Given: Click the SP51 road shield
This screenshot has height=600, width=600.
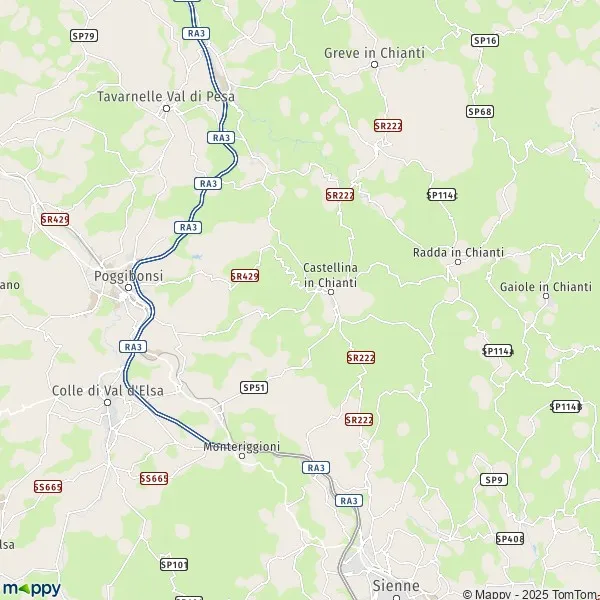Looking at the screenshot, I should pyautogui.click(x=254, y=388).
